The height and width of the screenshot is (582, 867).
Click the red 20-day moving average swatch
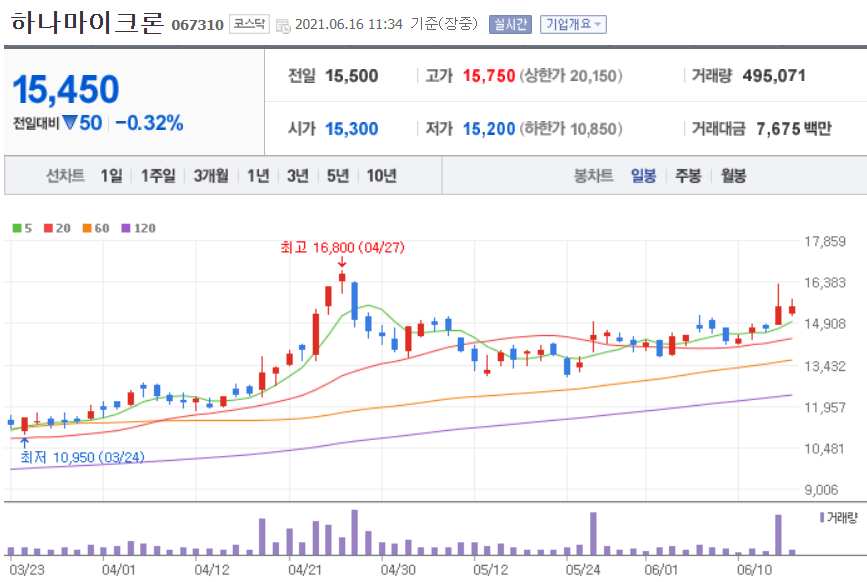[x=48, y=228]
